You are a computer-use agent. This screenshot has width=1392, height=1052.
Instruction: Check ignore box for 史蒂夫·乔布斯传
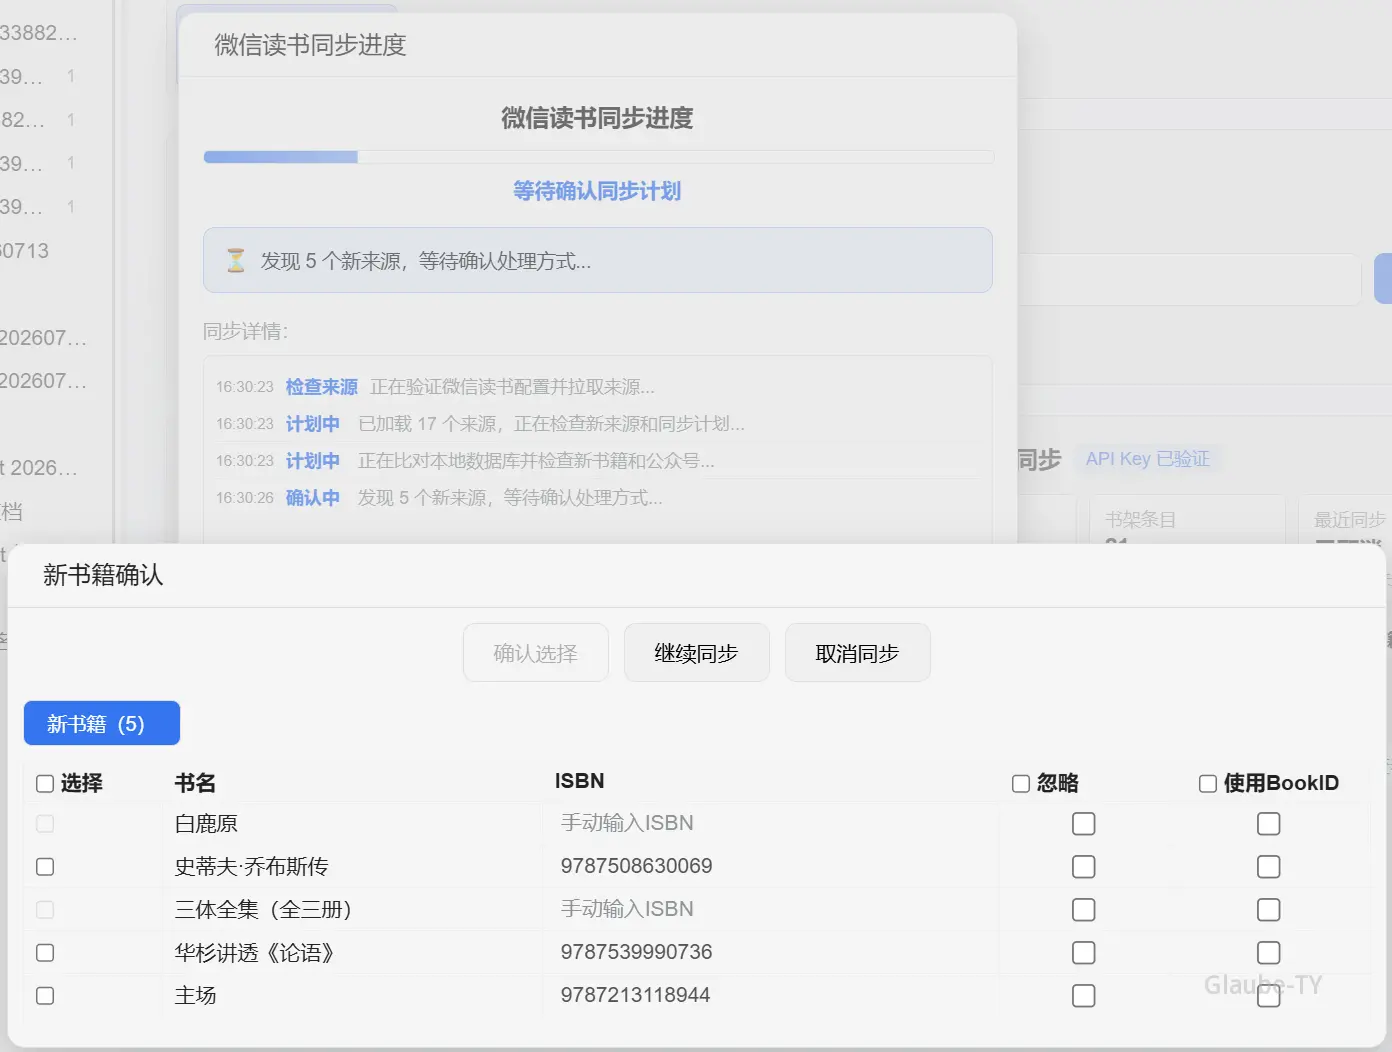1084,867
